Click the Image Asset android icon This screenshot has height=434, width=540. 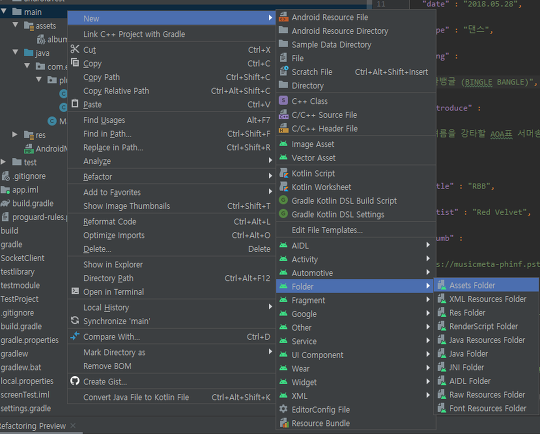click(x=283, y=144)
